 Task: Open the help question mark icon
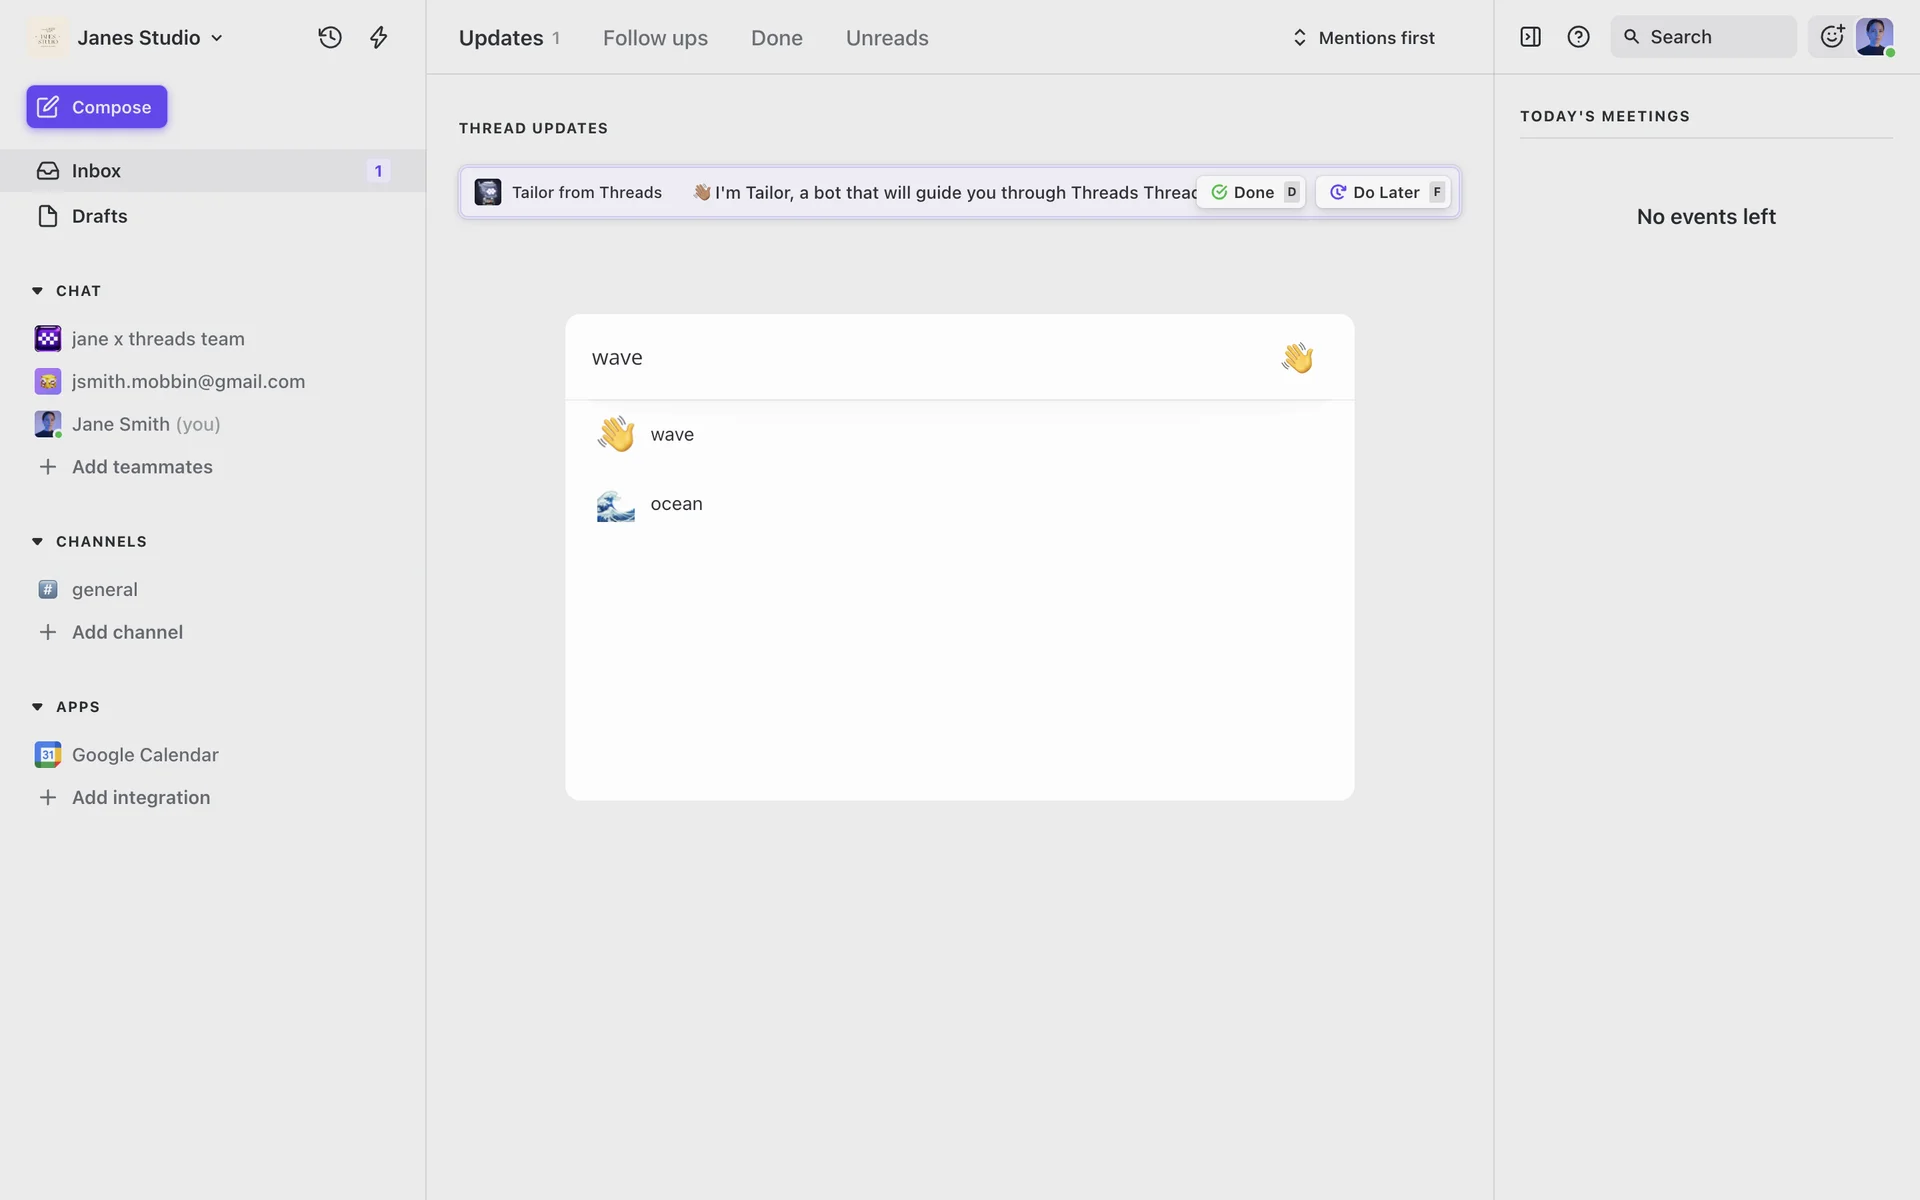1578,37
